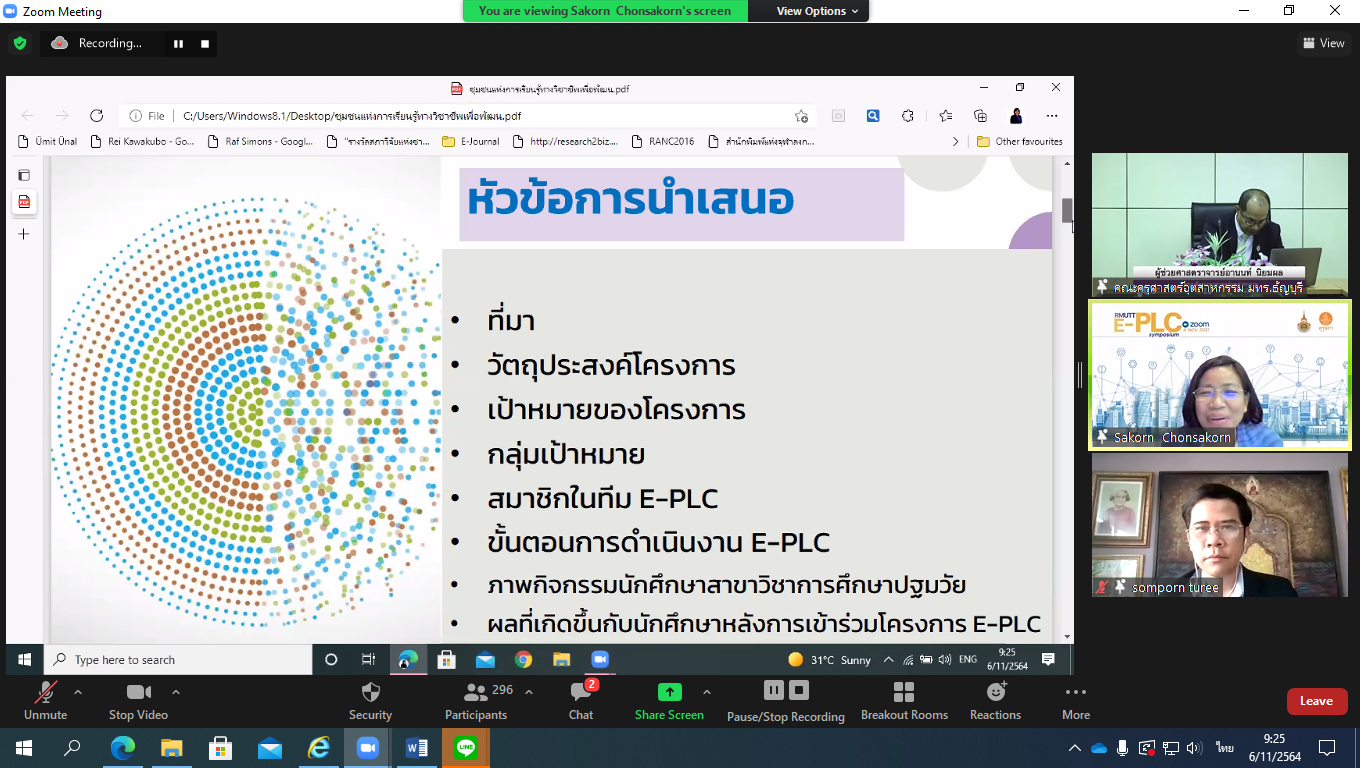Screen dimensions: 1360x768
Task: Expand audio options arrow beside Unmute
Action: [x=78, y=692]
